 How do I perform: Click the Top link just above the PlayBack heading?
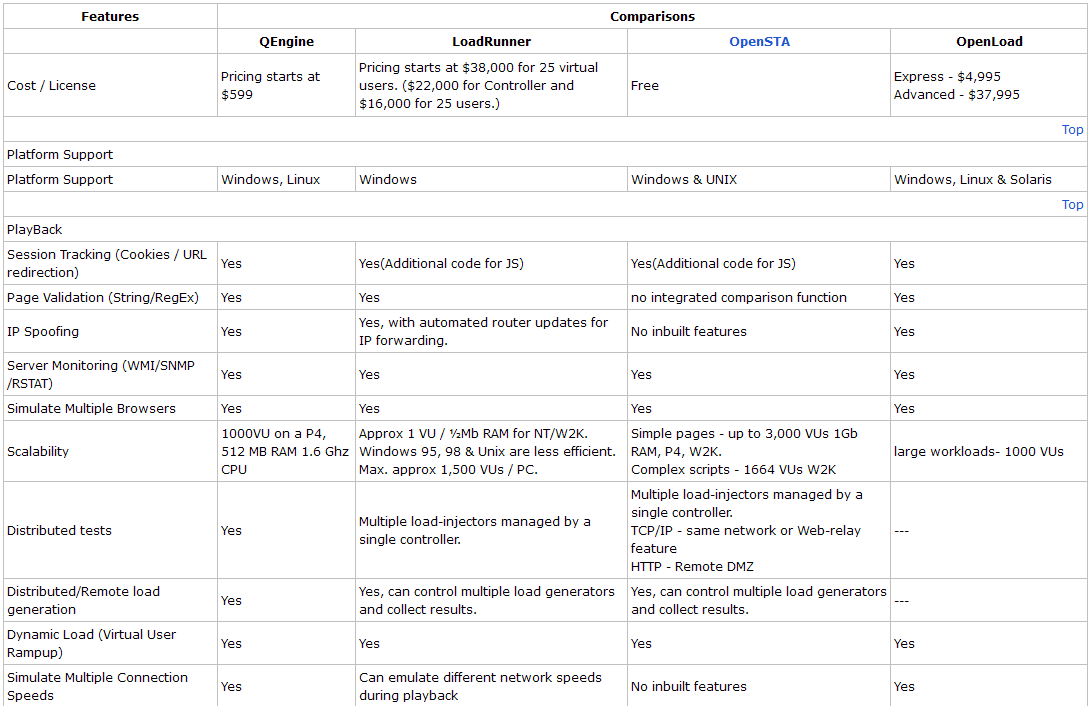pos(1072,204)
